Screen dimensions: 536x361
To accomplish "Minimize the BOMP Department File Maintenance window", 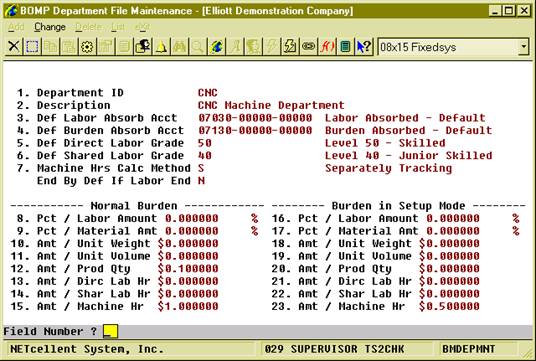I will click(495, 11).
